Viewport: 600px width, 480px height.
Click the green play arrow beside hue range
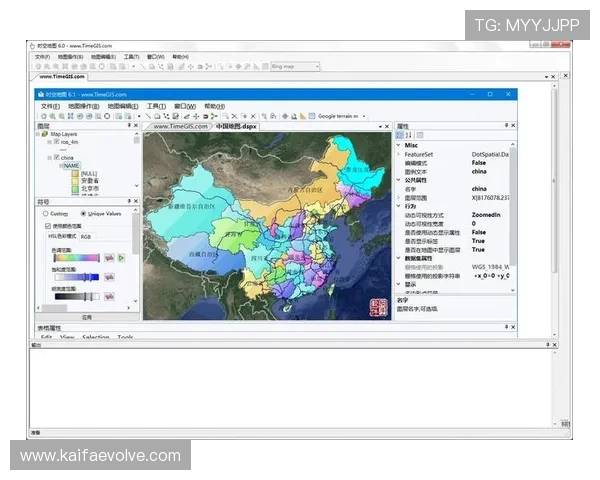point(121,258)
